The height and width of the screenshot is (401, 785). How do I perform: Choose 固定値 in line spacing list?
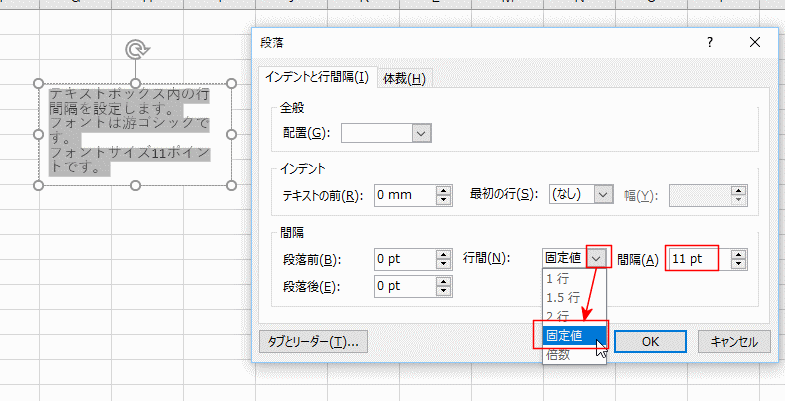pyautogui.click(x=574, y=335)
